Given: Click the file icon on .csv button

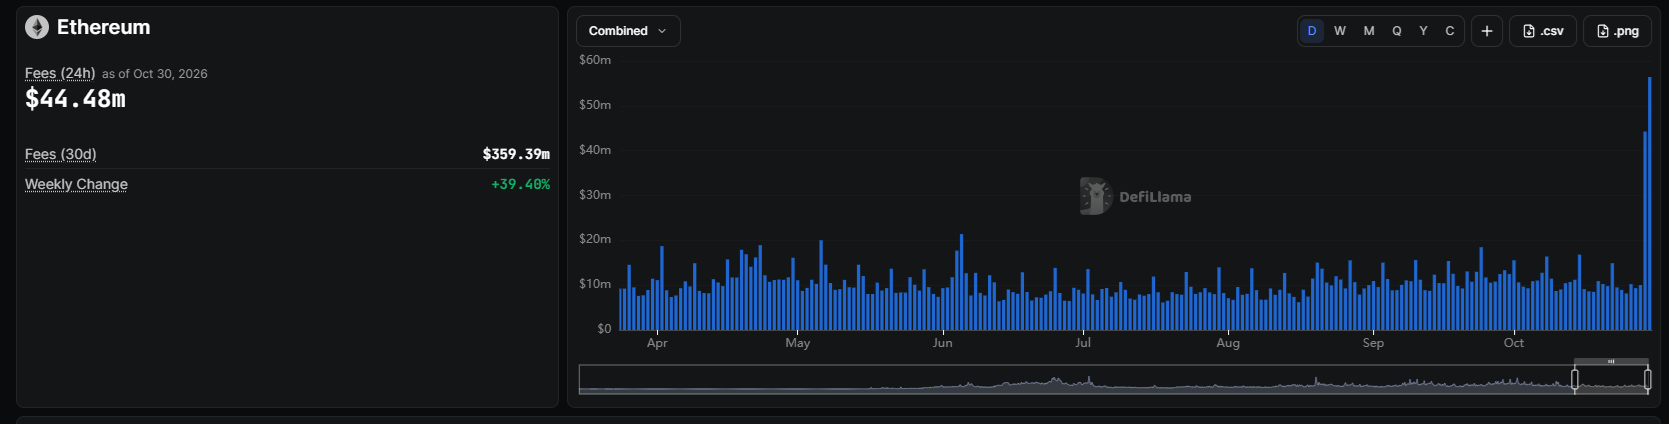Looking at the screenshot, I should pos(1529,31).
